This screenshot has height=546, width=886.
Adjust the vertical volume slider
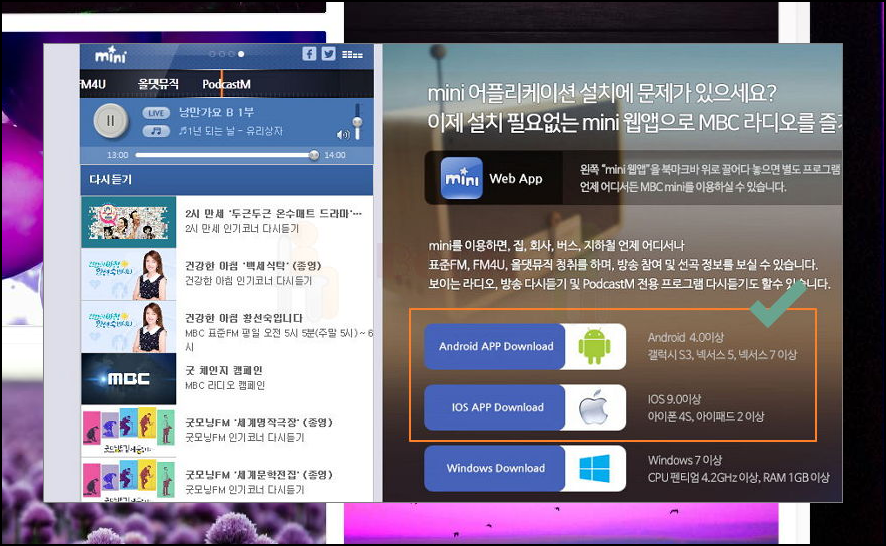pos(357,122)
